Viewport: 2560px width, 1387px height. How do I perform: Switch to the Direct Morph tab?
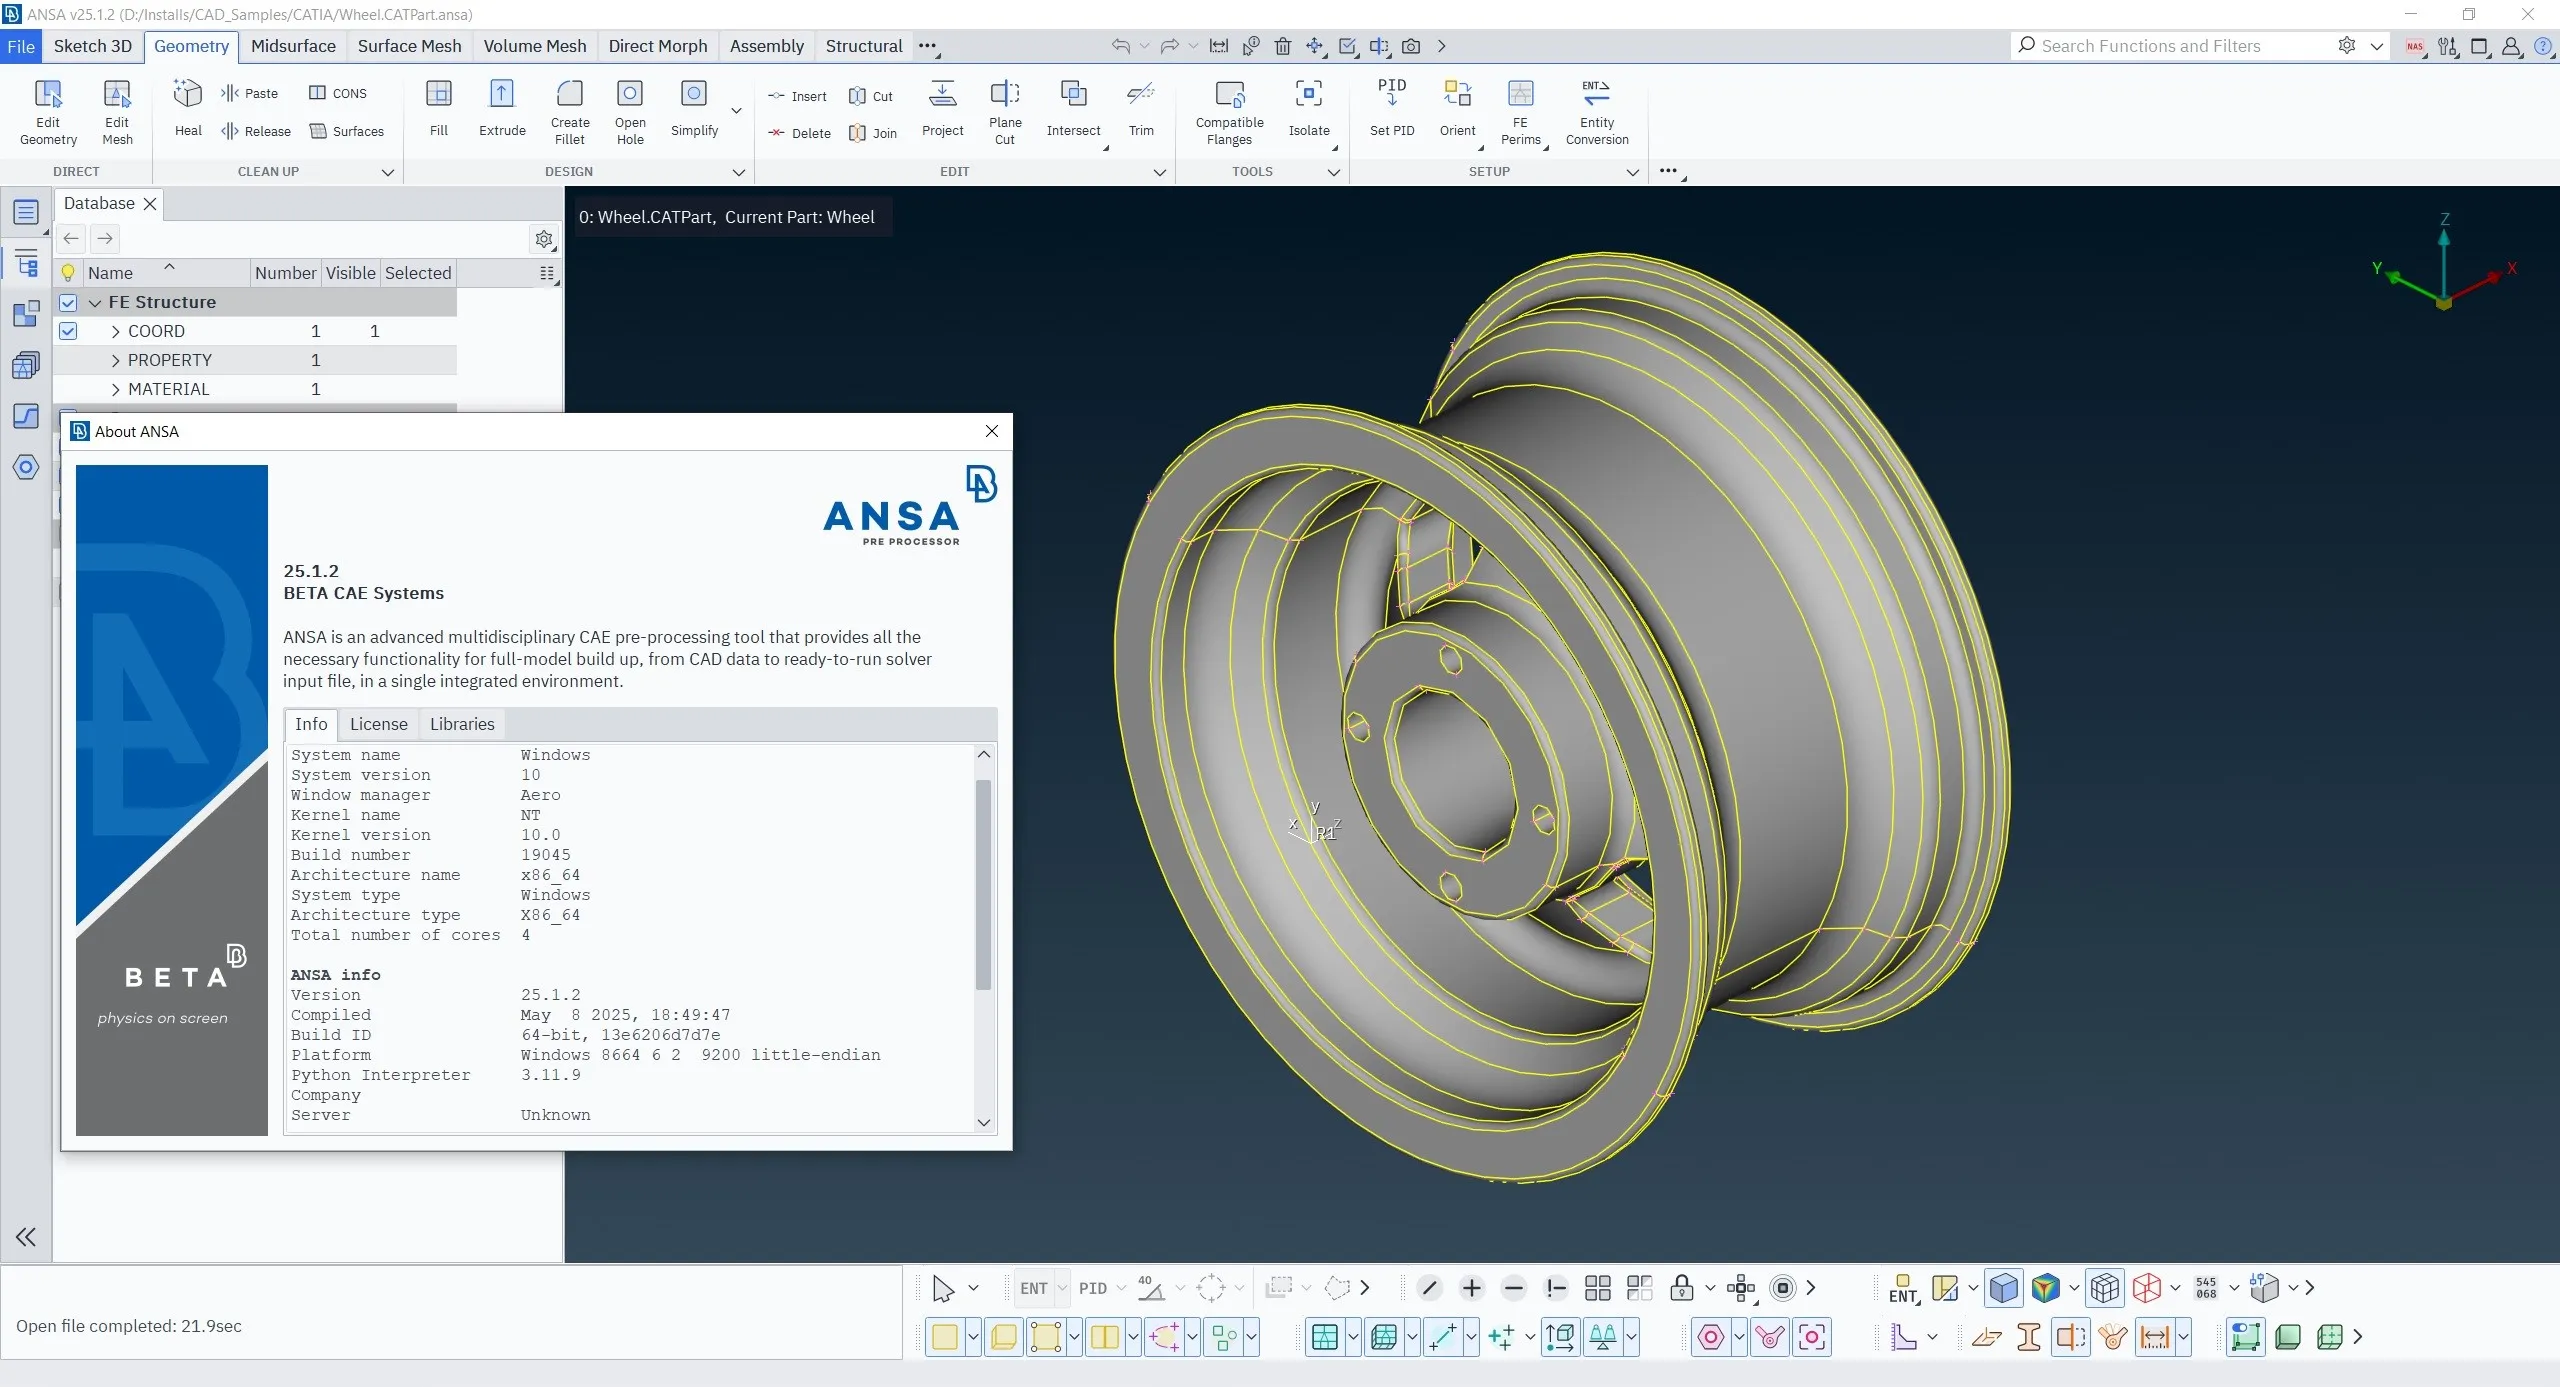[x=658, y=46]
